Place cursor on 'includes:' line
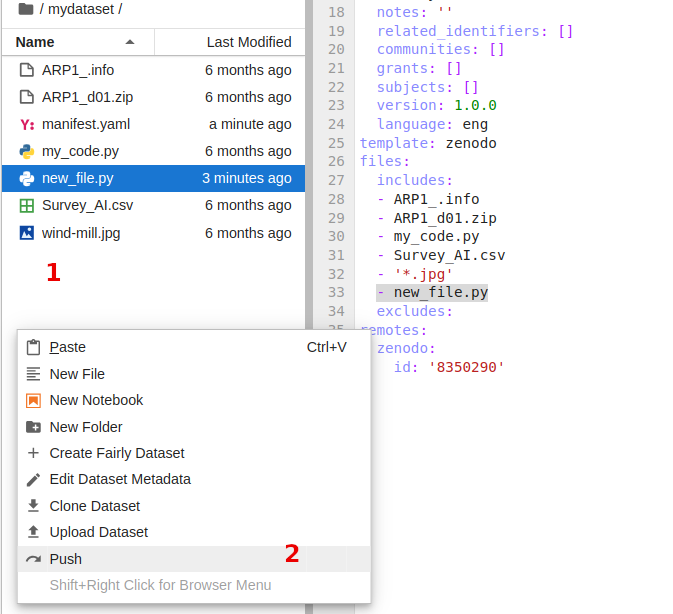 point(415,180)
